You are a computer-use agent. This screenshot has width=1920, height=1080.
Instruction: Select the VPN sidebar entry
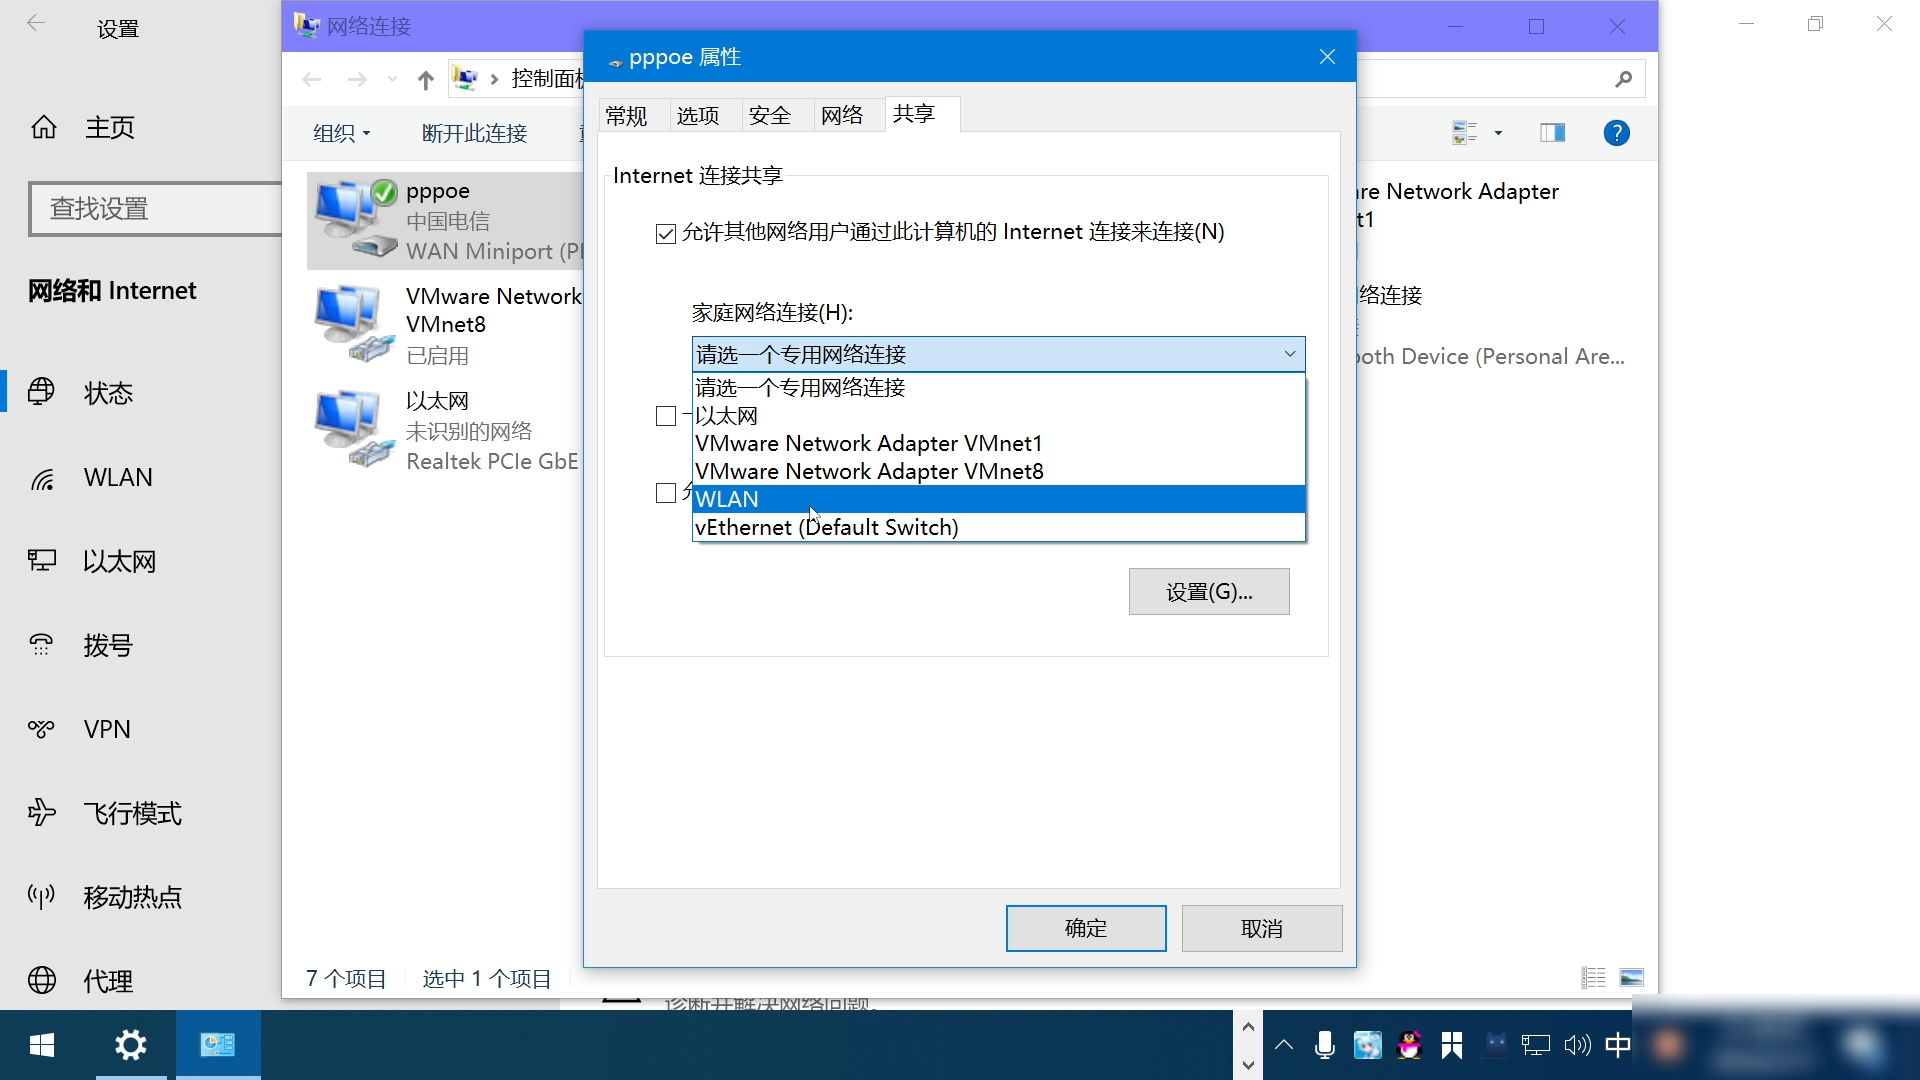[x=107, y=730]
